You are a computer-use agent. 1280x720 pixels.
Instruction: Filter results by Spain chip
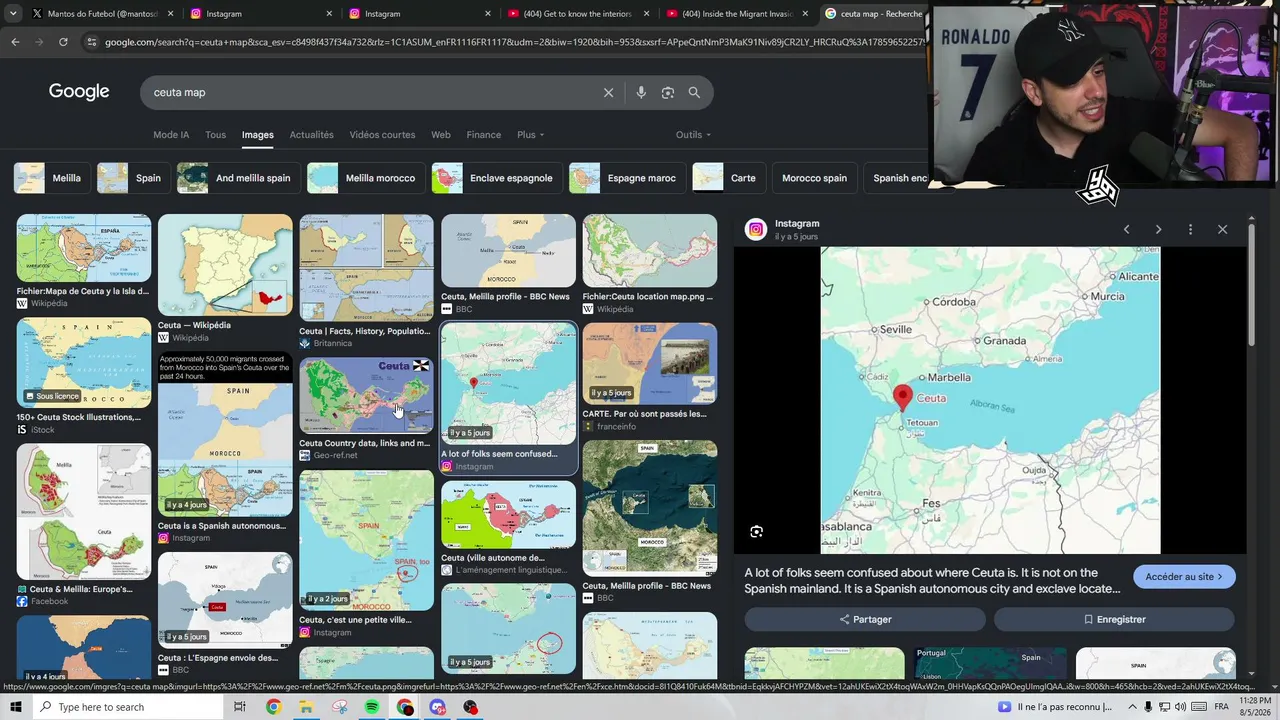tap(134, 178)
